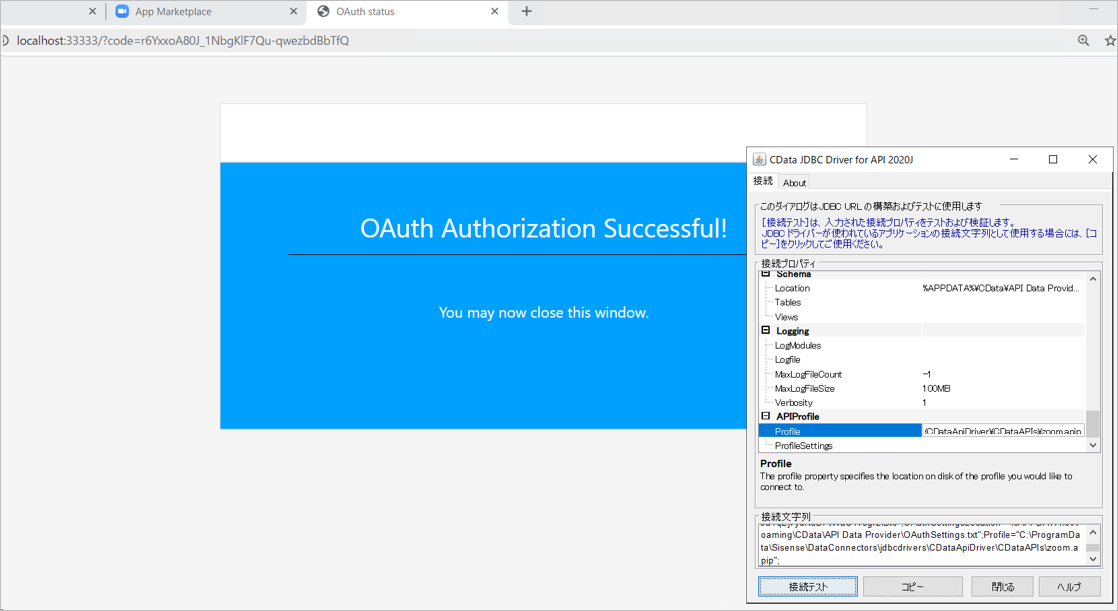1118x611 pixels.
Task: Edit the Profile path value field
Action: 1003,431
